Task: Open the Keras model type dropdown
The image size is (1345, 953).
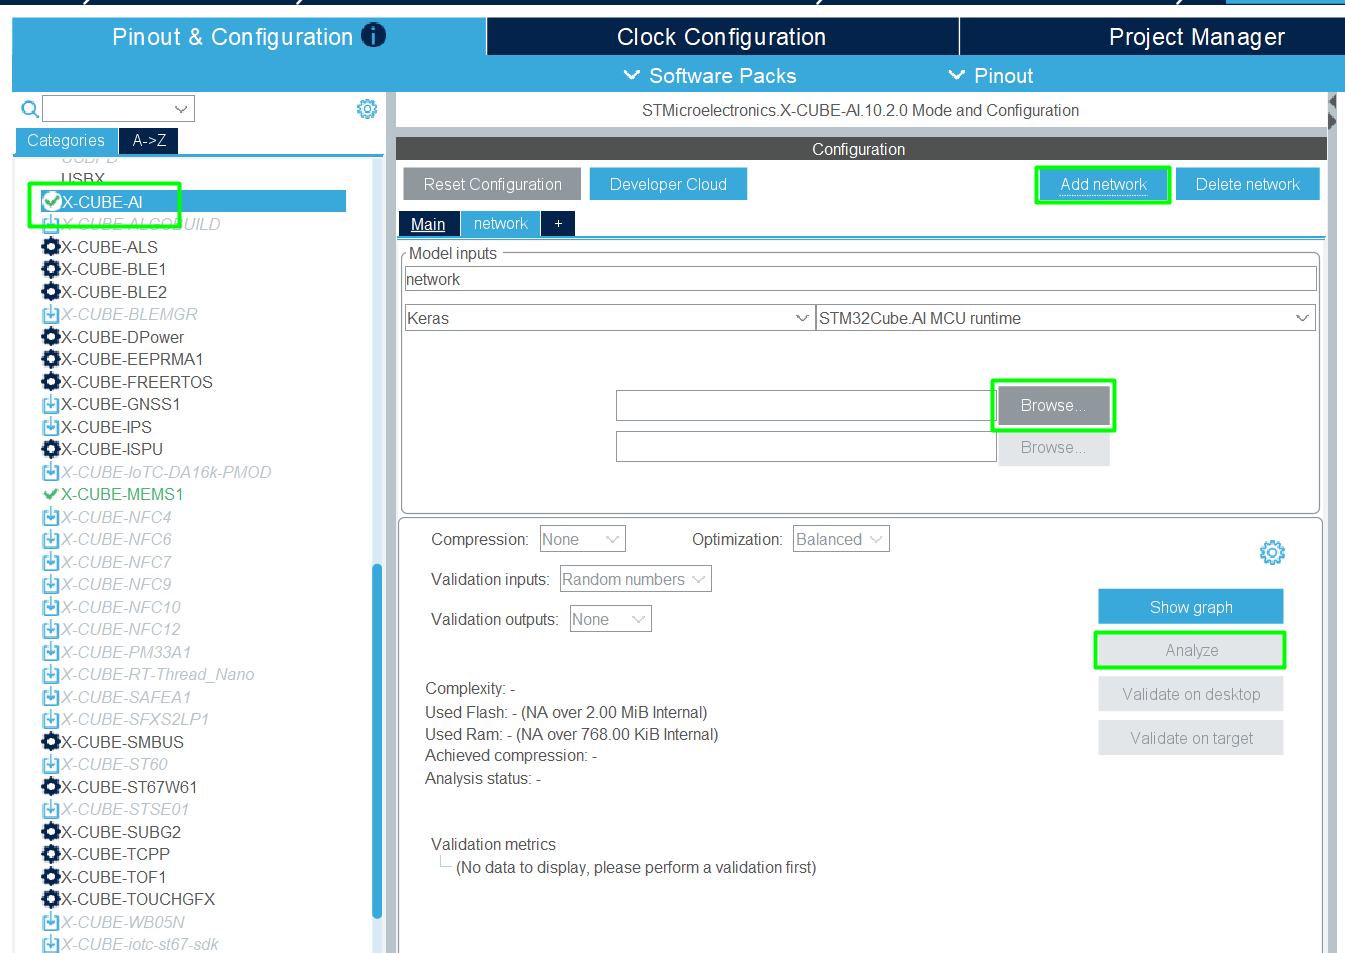Action: point(608,318)
